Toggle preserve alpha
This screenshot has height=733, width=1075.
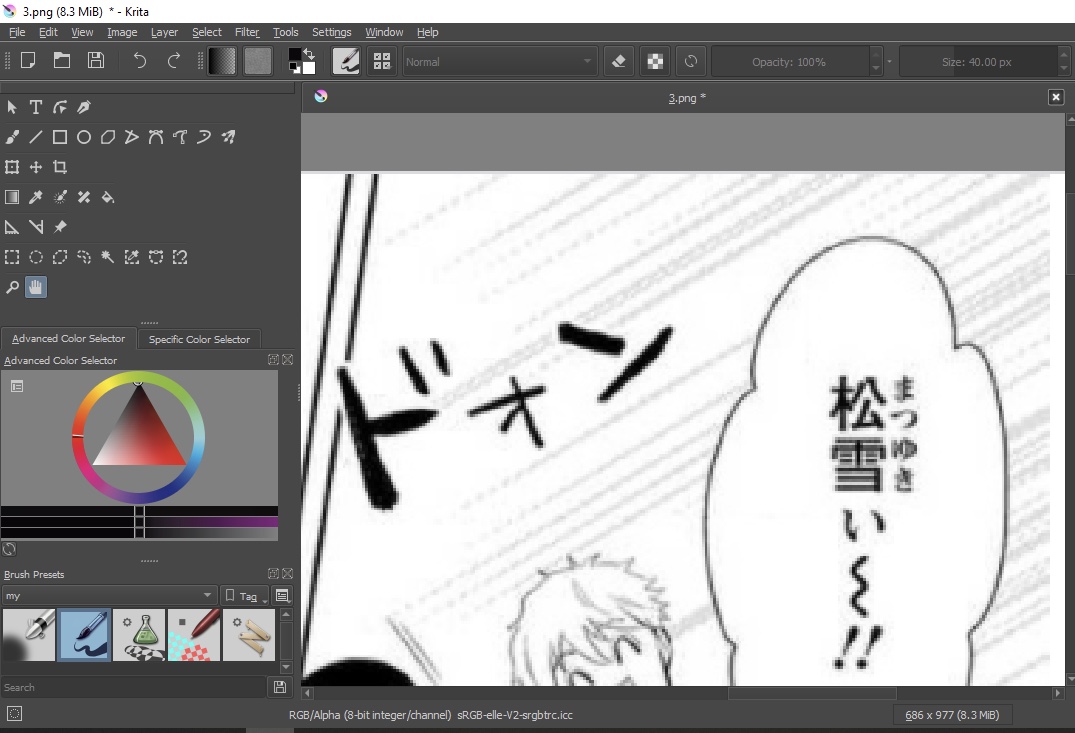click(655, 61)
